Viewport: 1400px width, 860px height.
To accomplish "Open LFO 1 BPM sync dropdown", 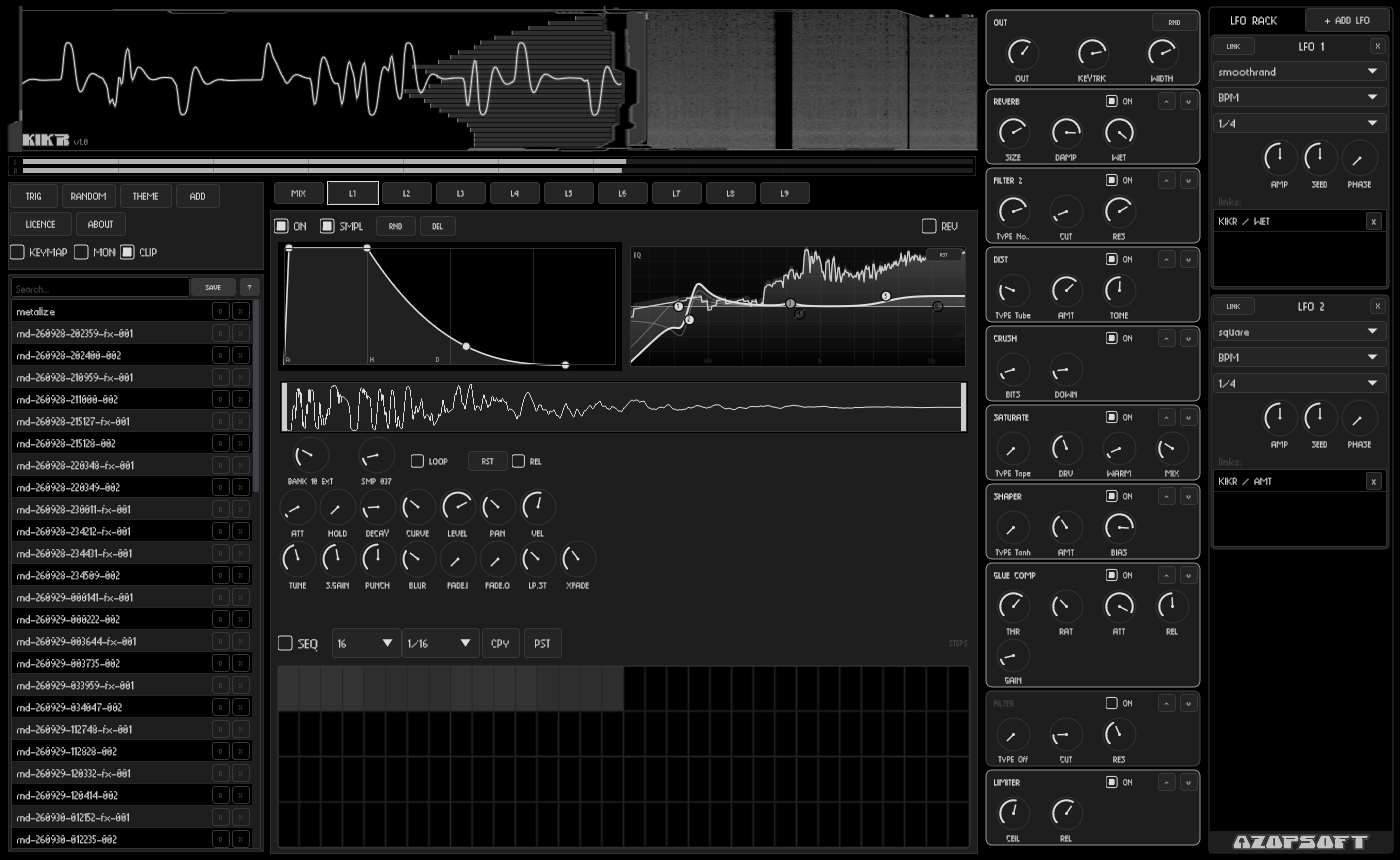I will click(1299, 98).
